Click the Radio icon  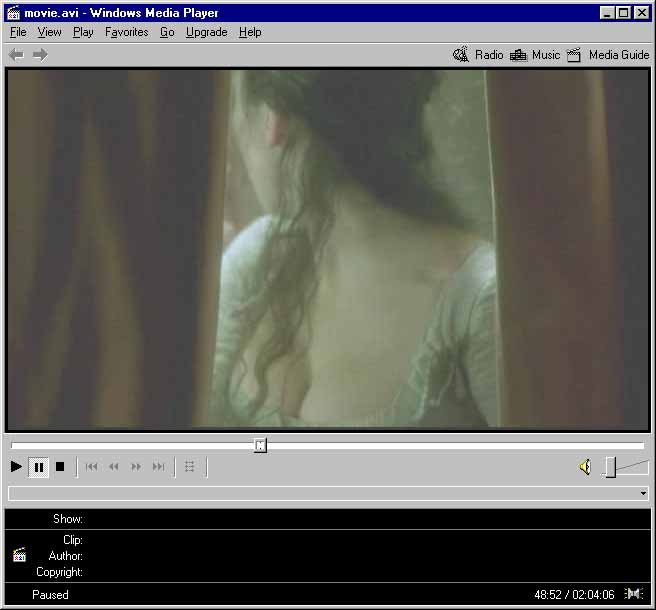click(461, 55)
